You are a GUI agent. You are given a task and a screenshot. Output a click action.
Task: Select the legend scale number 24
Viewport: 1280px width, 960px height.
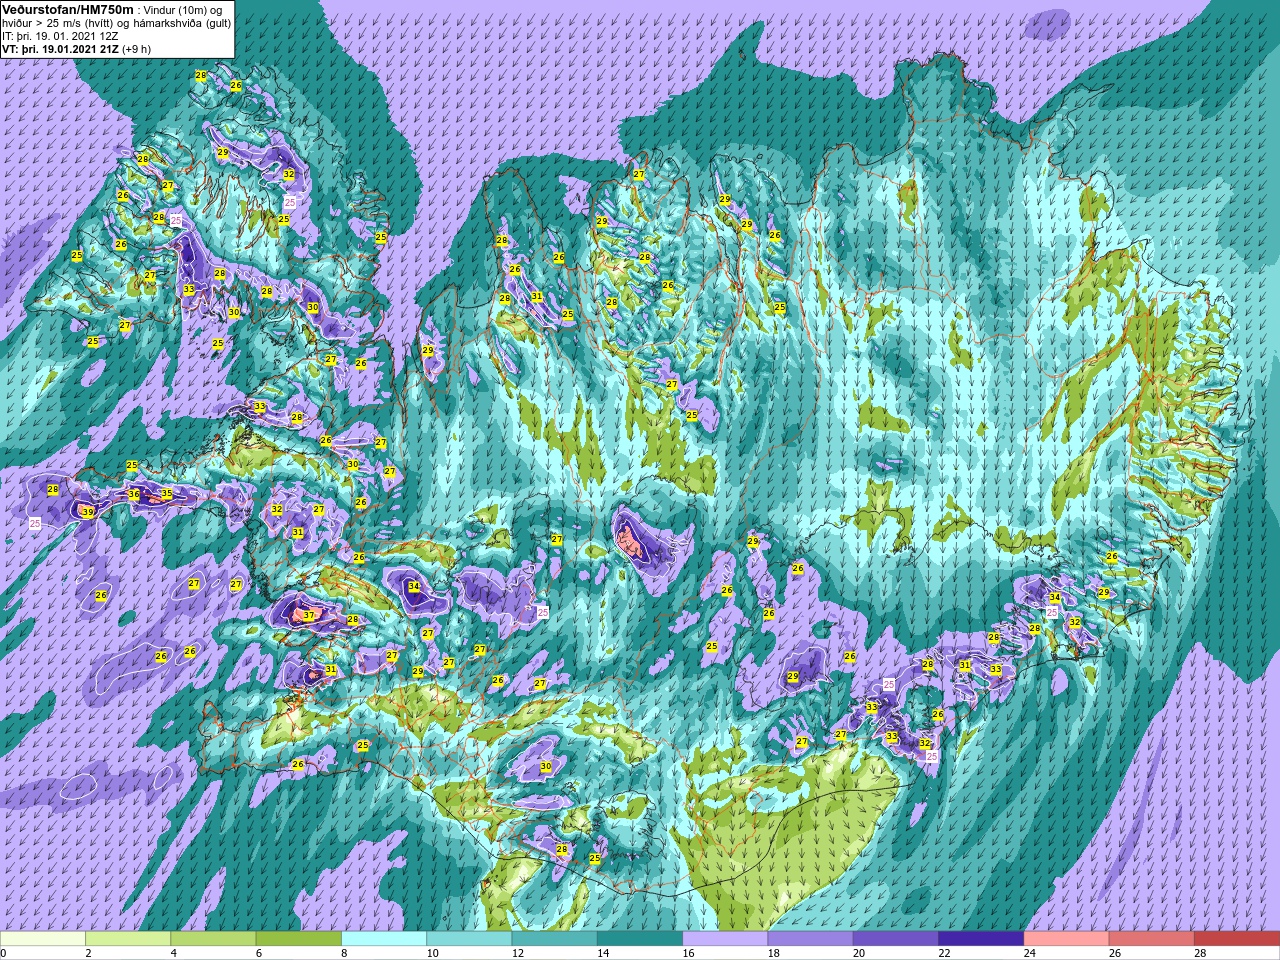[x=1029, y=954]
